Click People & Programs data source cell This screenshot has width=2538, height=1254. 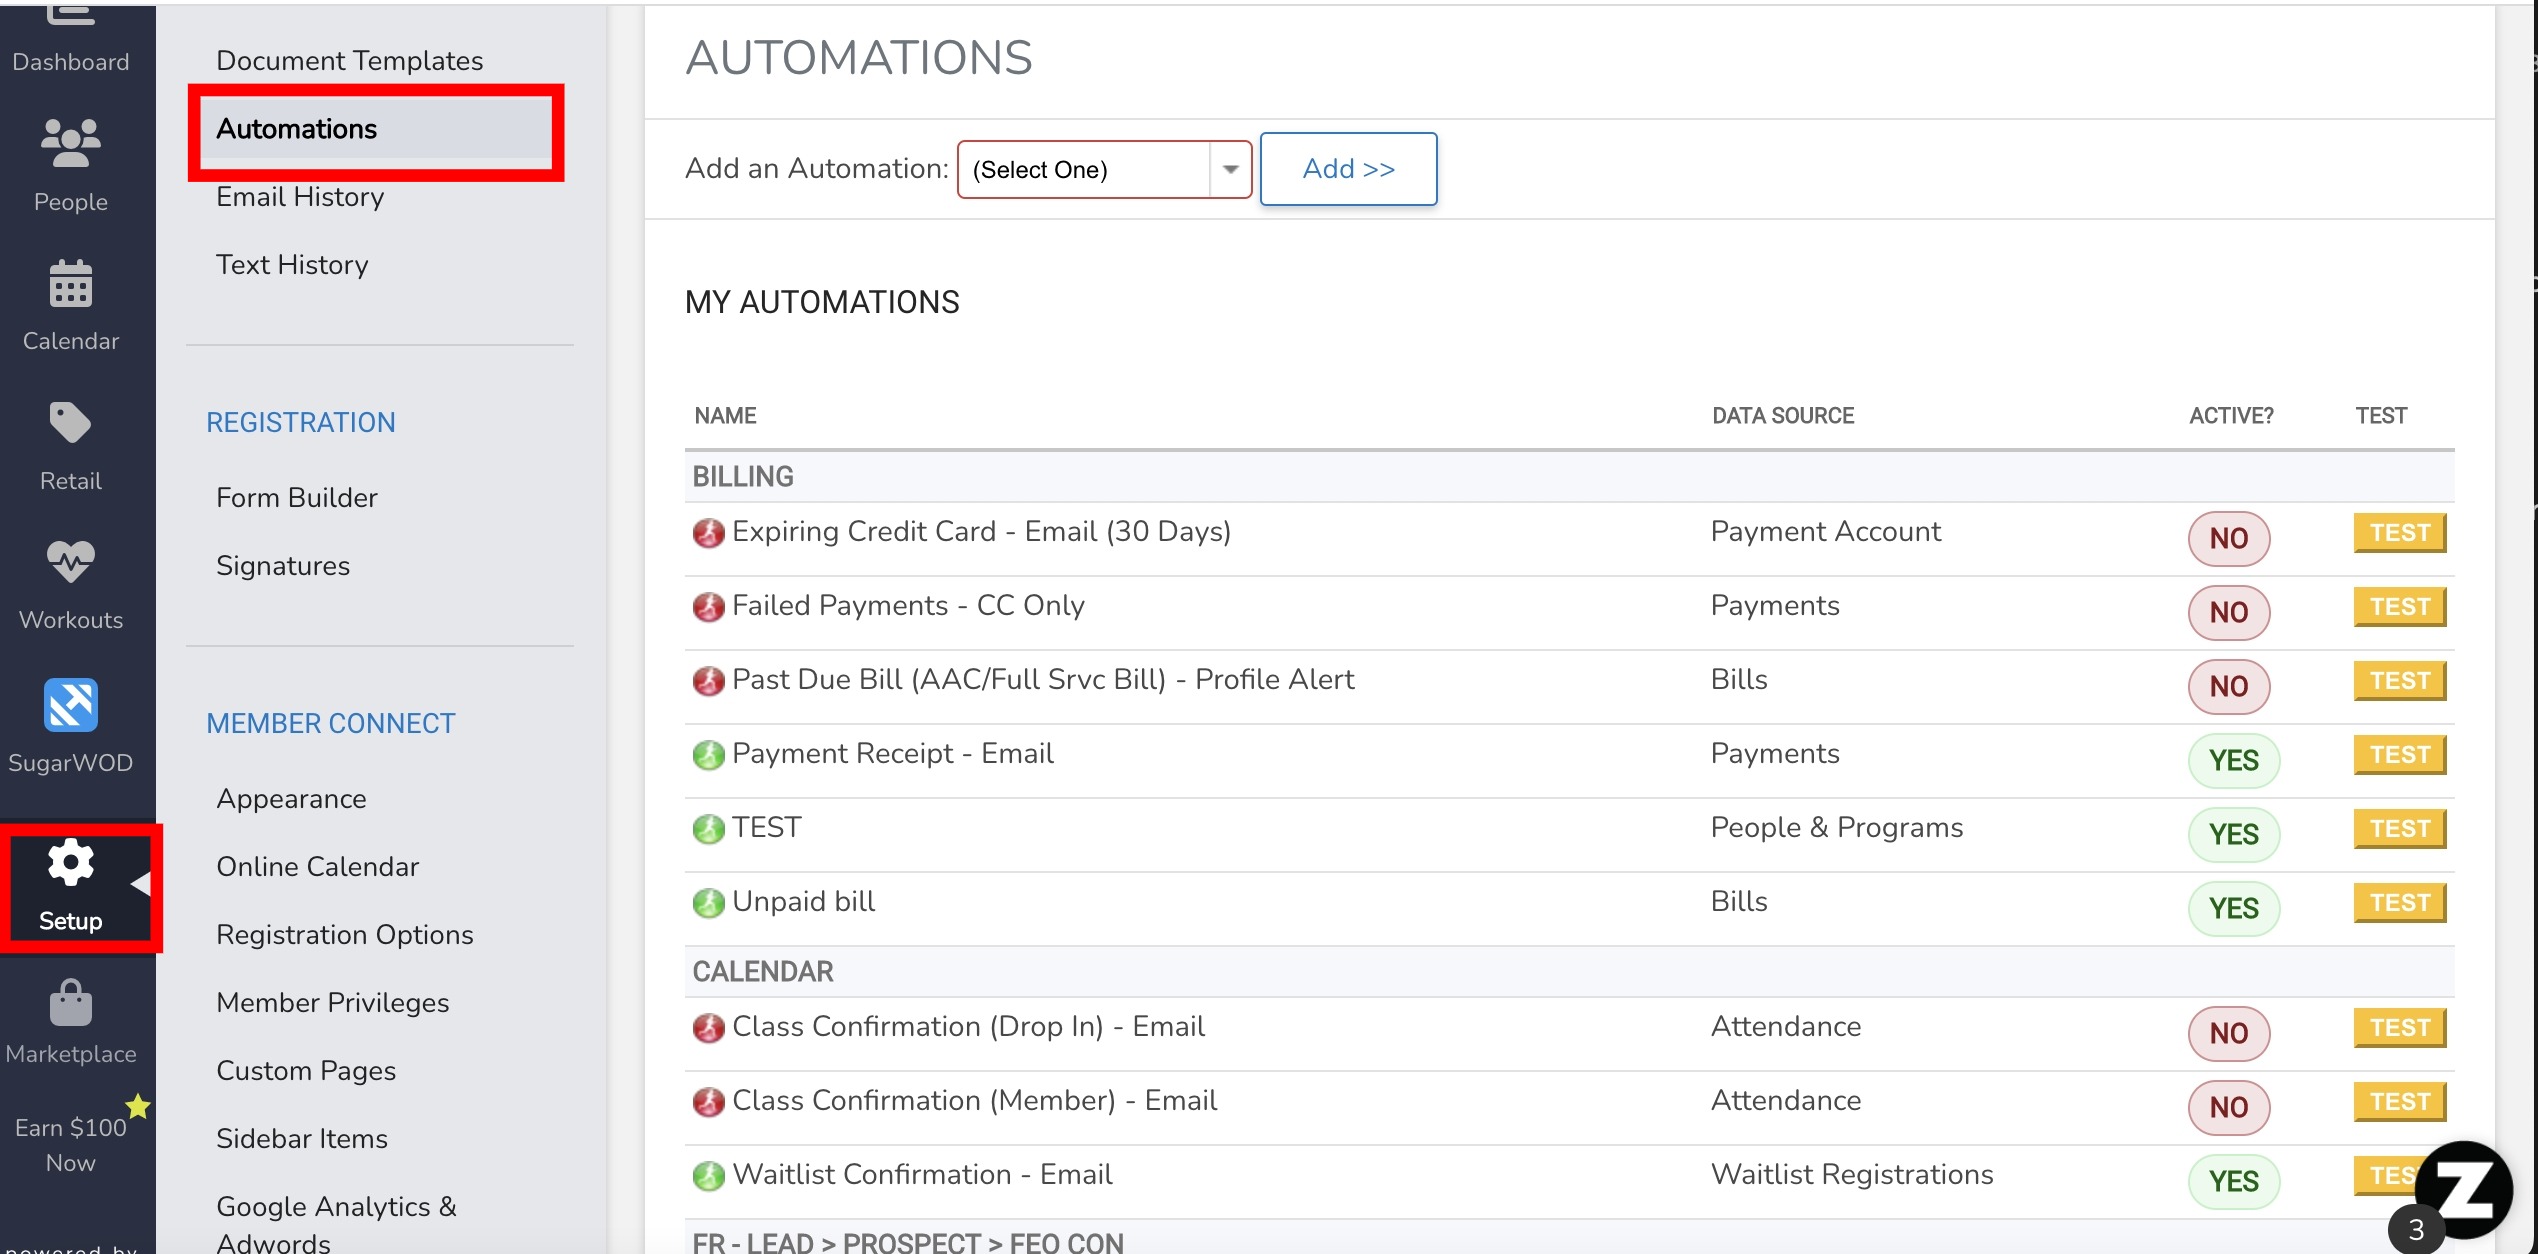(1837, 827)
